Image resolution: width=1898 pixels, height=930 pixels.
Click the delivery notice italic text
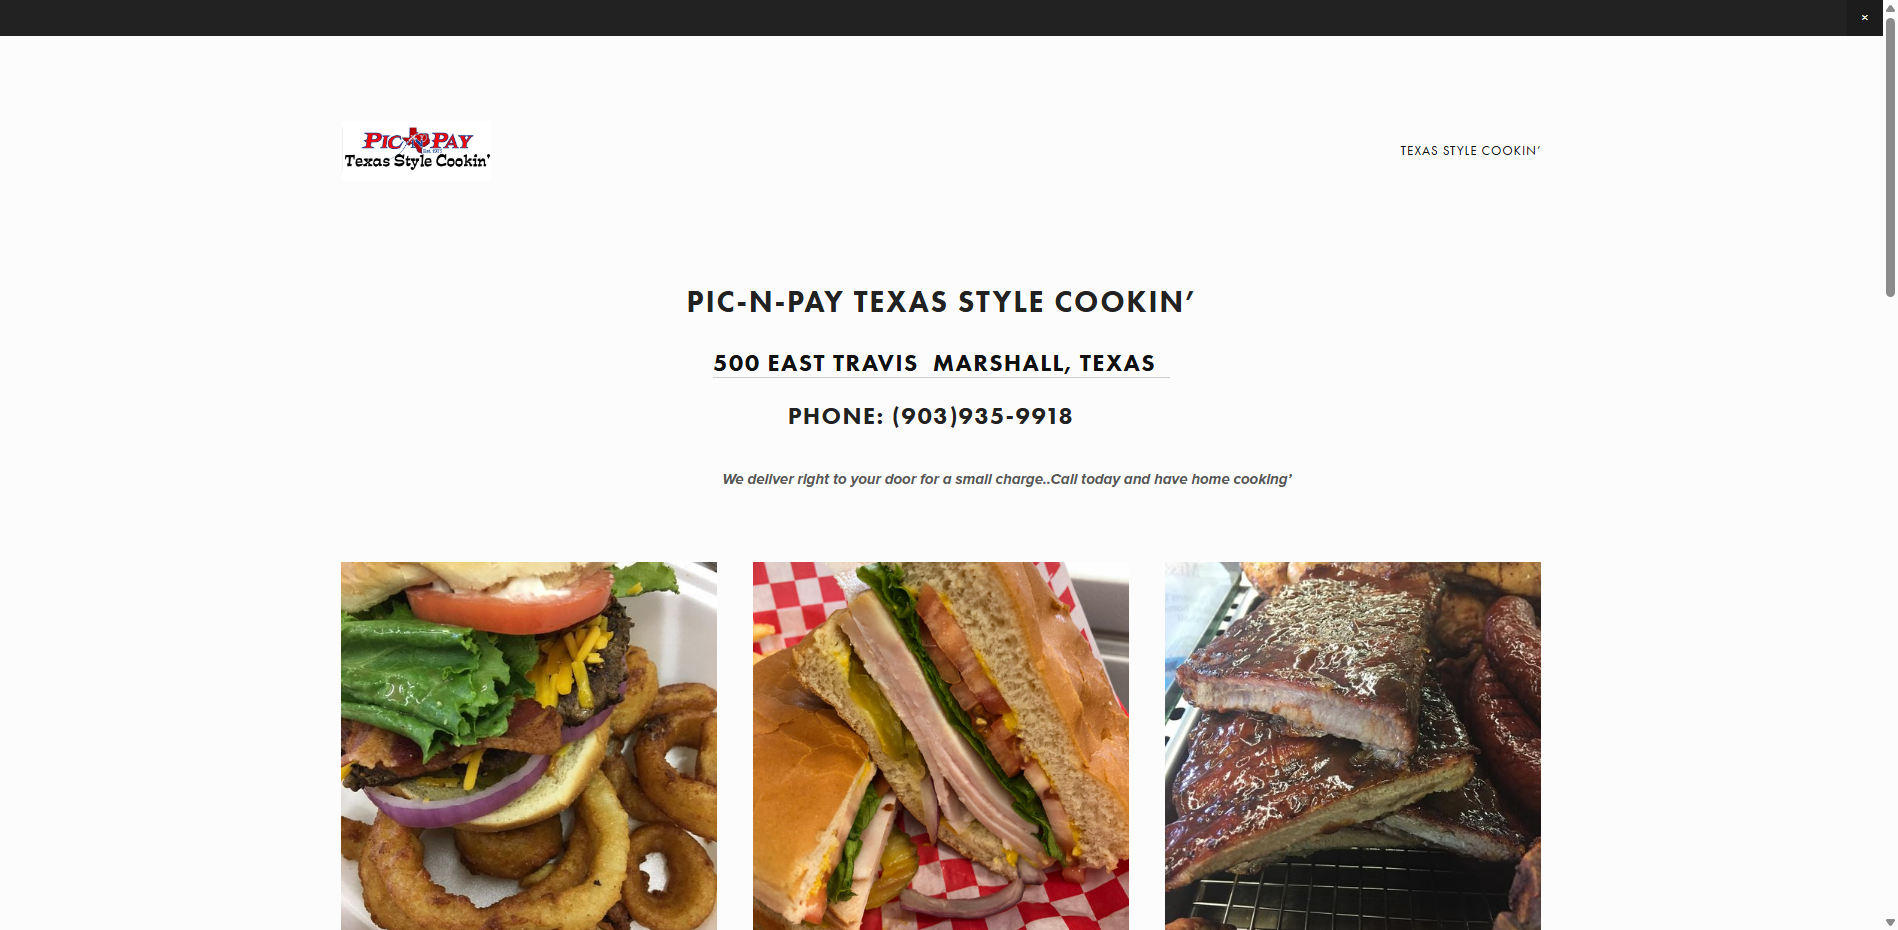pos(1007,479)
